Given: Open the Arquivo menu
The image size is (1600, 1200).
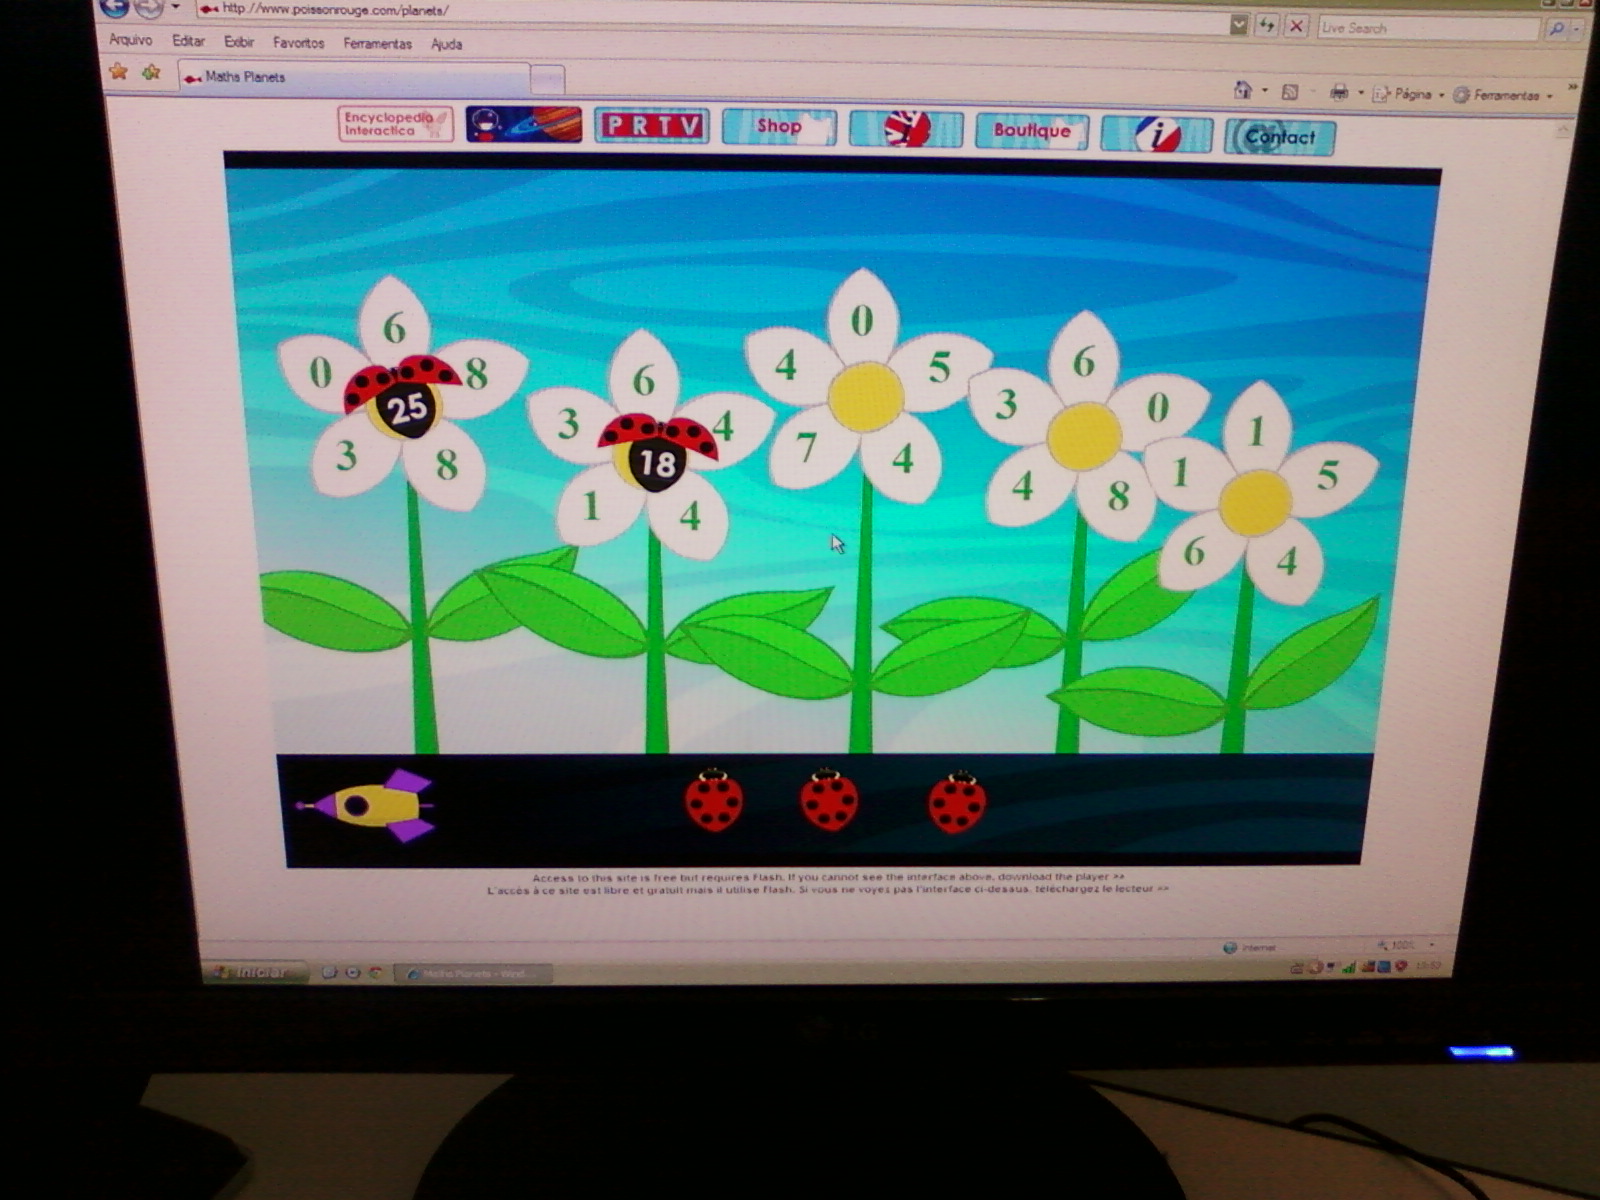Looking at the screenshot, I should pos(131,40).
